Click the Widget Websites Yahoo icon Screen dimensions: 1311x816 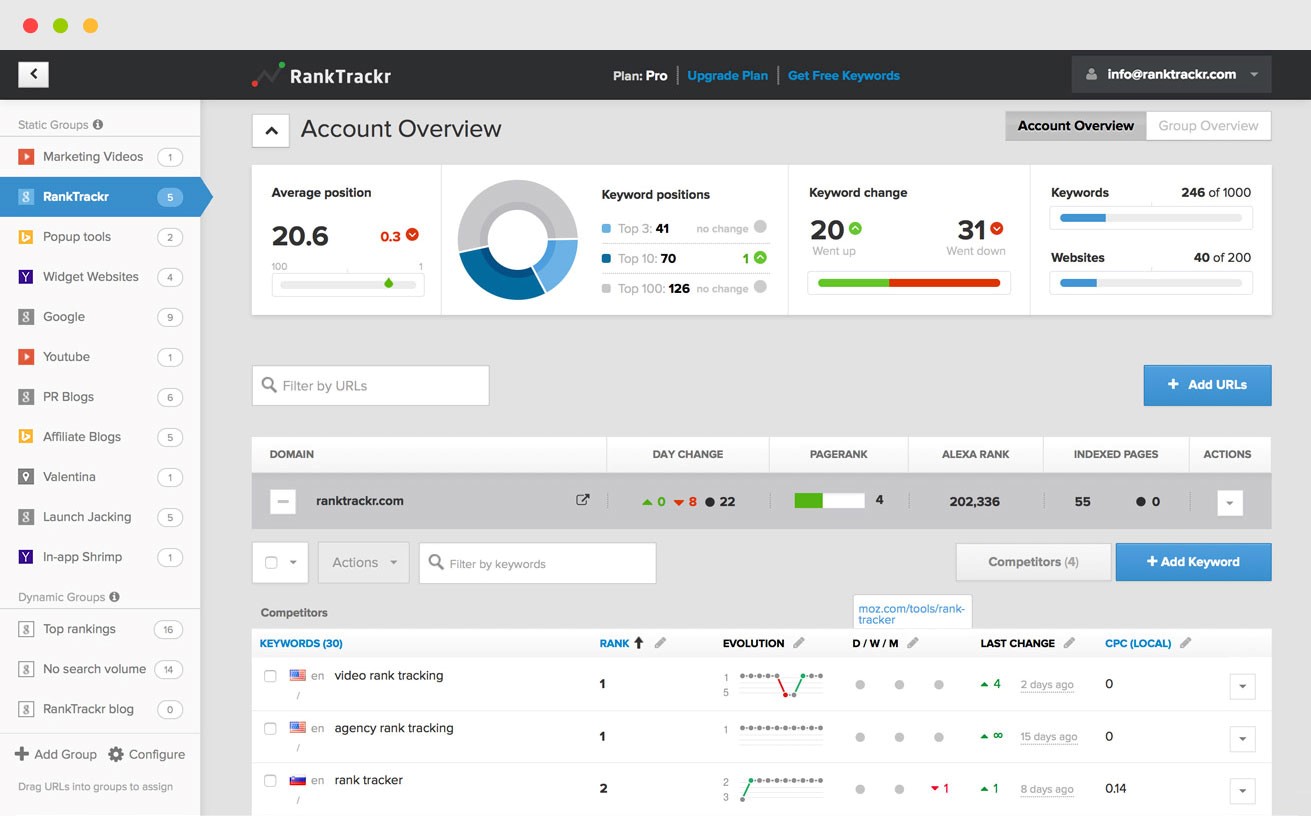pos(26,277)
